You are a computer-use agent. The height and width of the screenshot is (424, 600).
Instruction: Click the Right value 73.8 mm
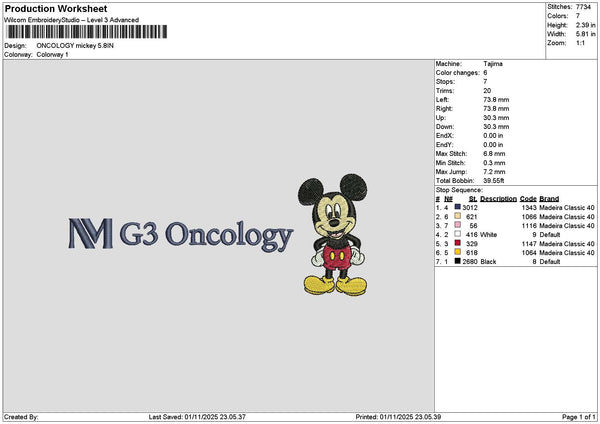click(496, 109)
